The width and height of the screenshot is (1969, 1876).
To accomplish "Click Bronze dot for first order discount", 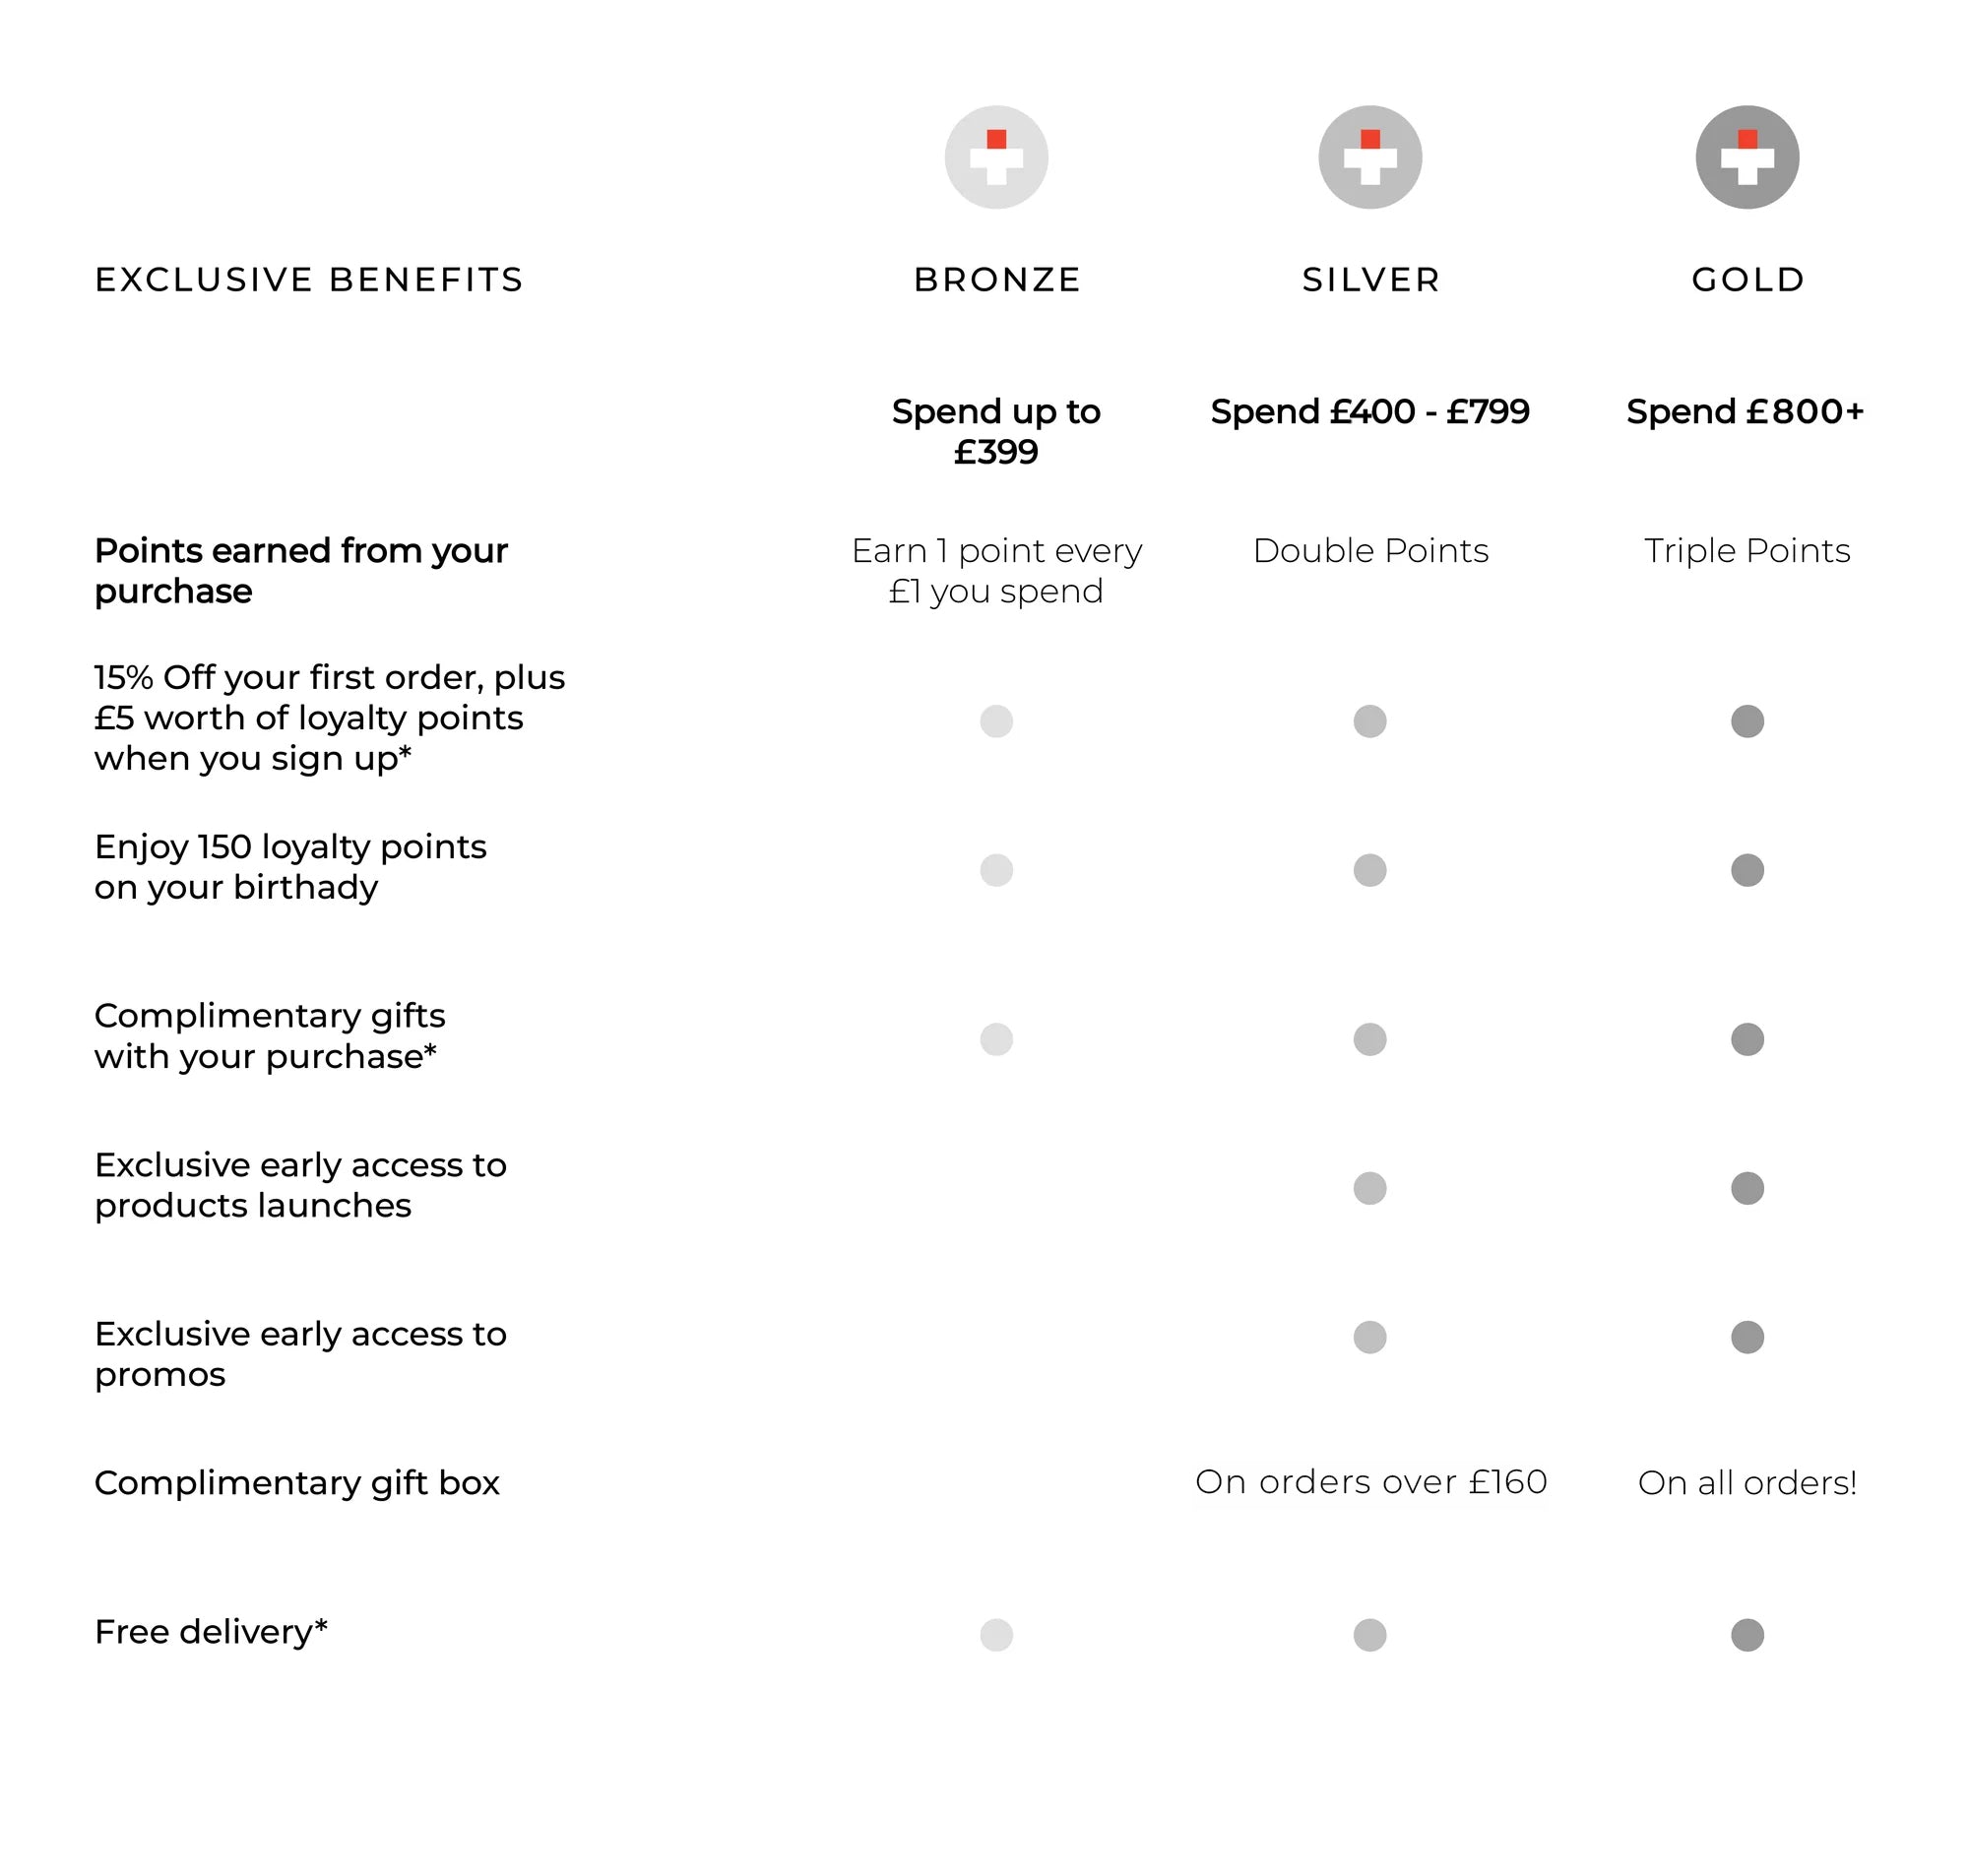I will tap(996, 721).
